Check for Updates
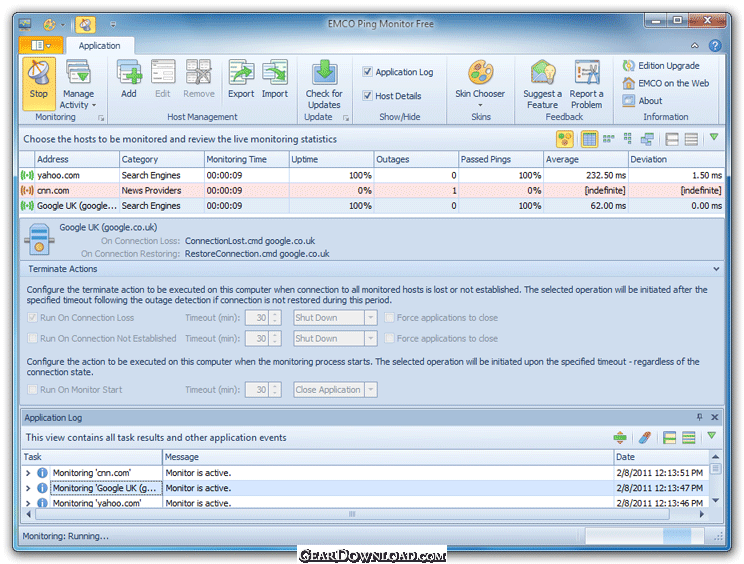 (324, 84)
